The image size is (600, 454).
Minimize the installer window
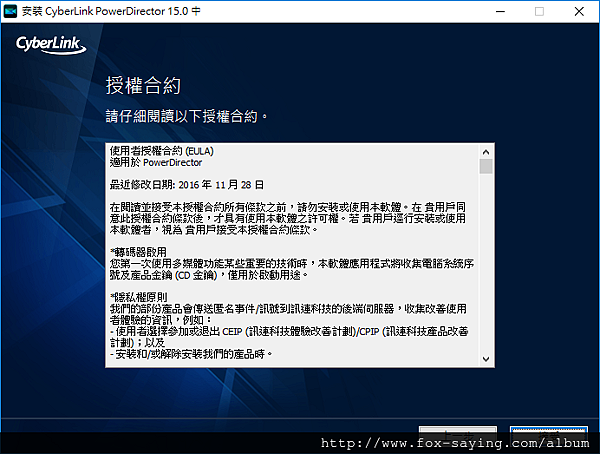[x=501, y=11]
